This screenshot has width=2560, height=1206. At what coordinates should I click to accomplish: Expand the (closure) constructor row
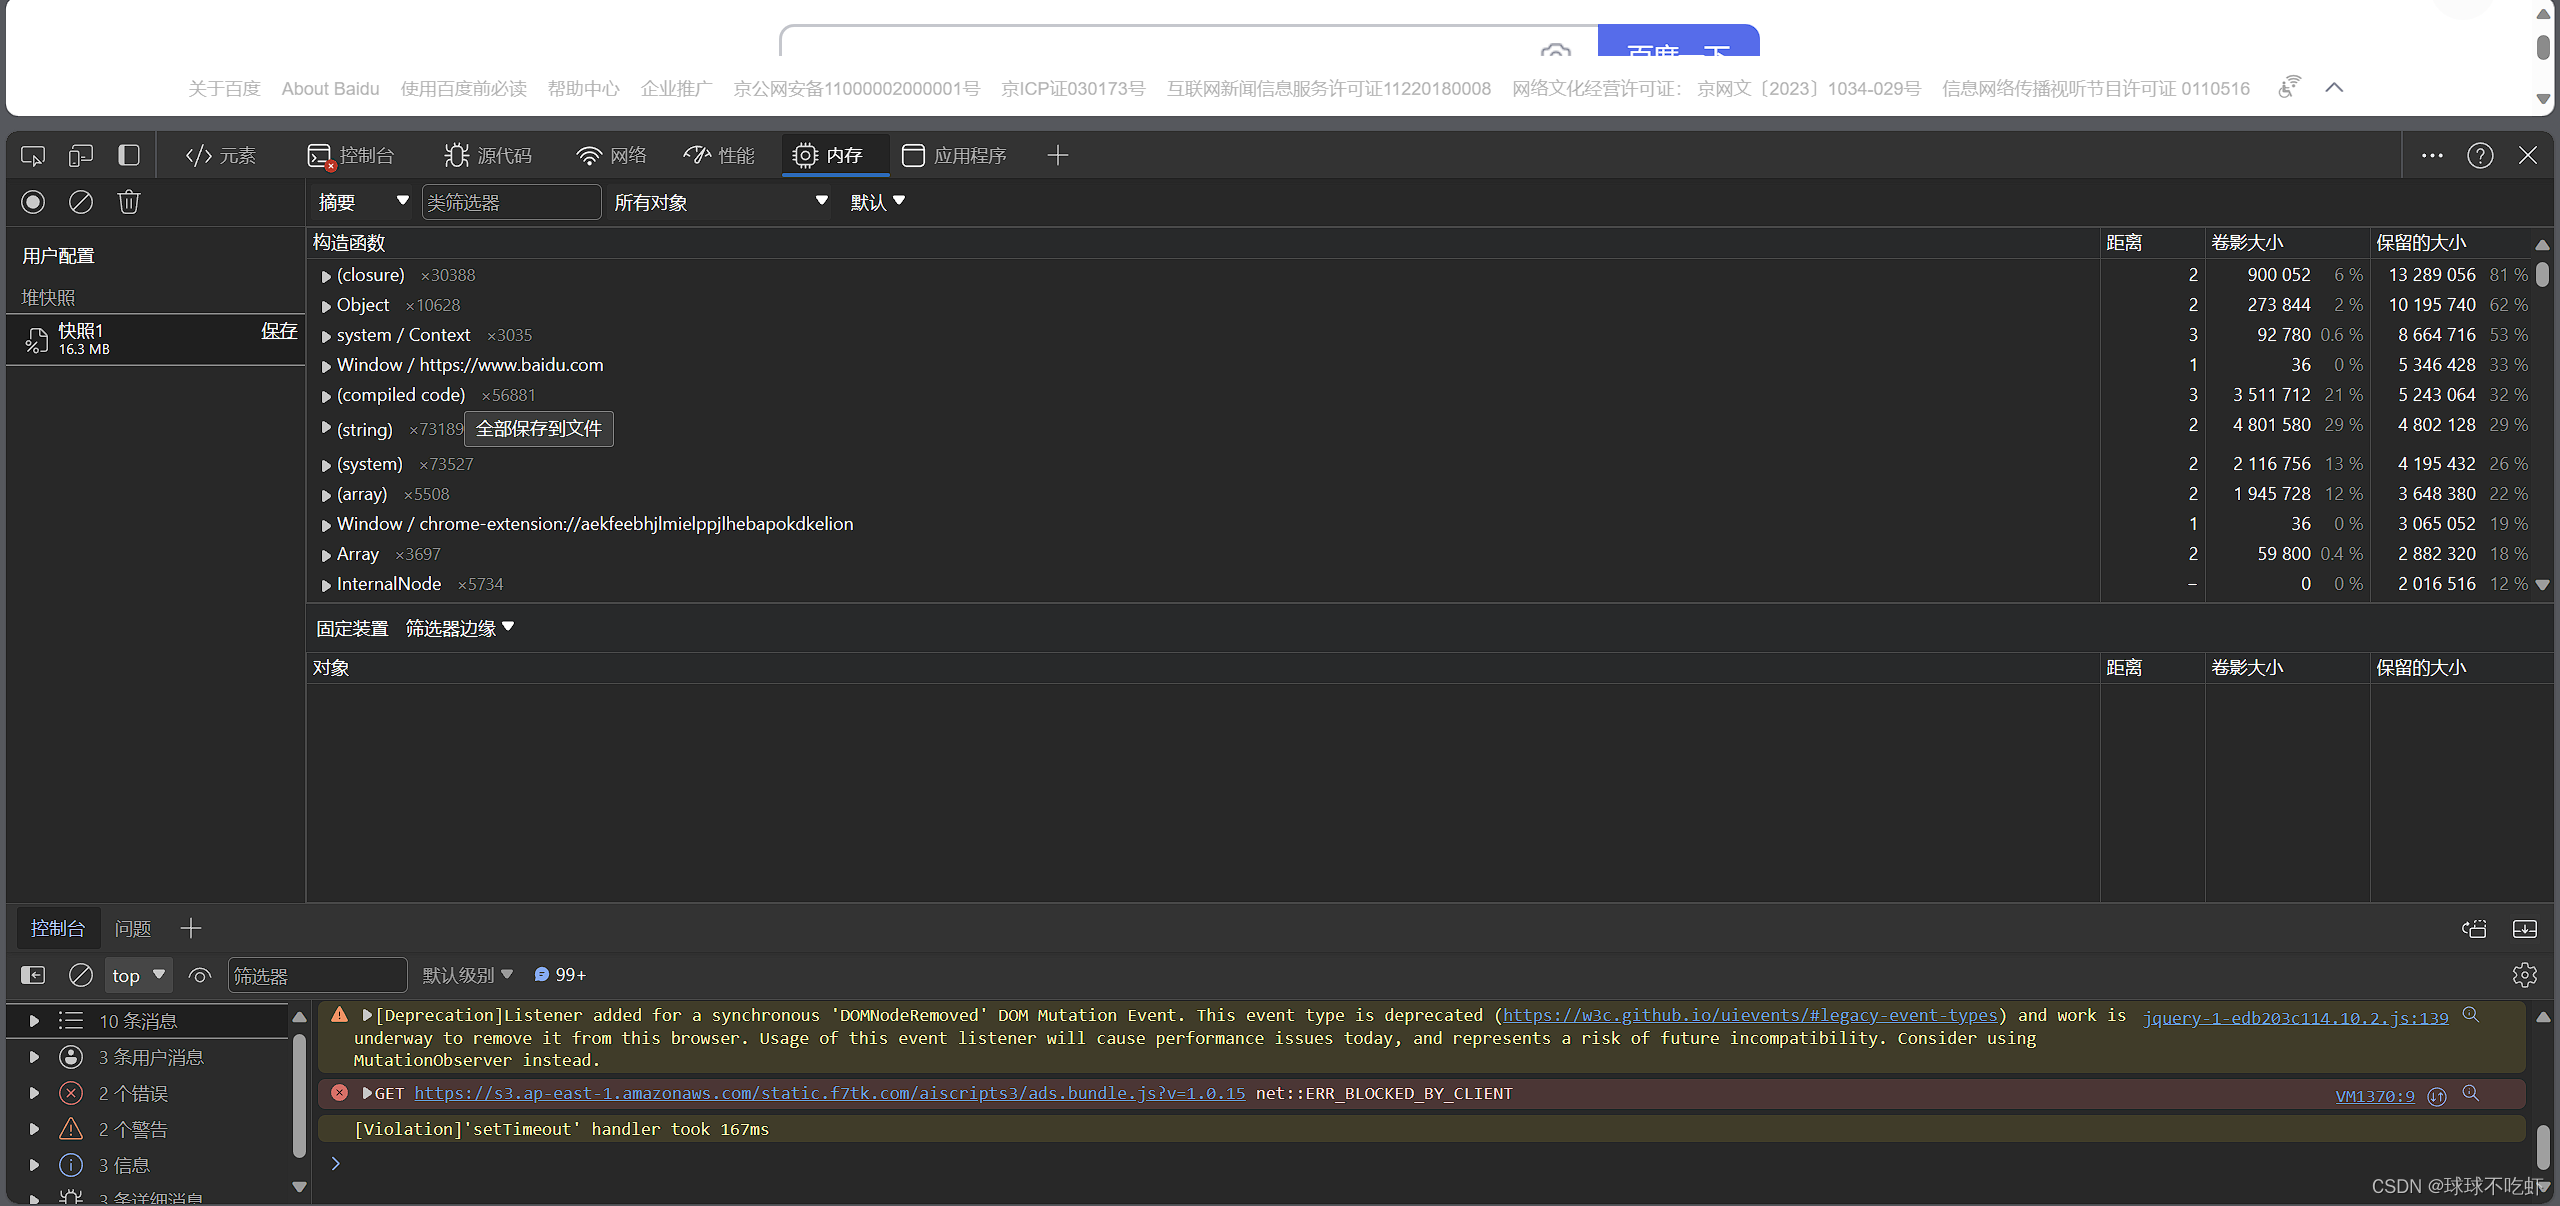(326, 276)
